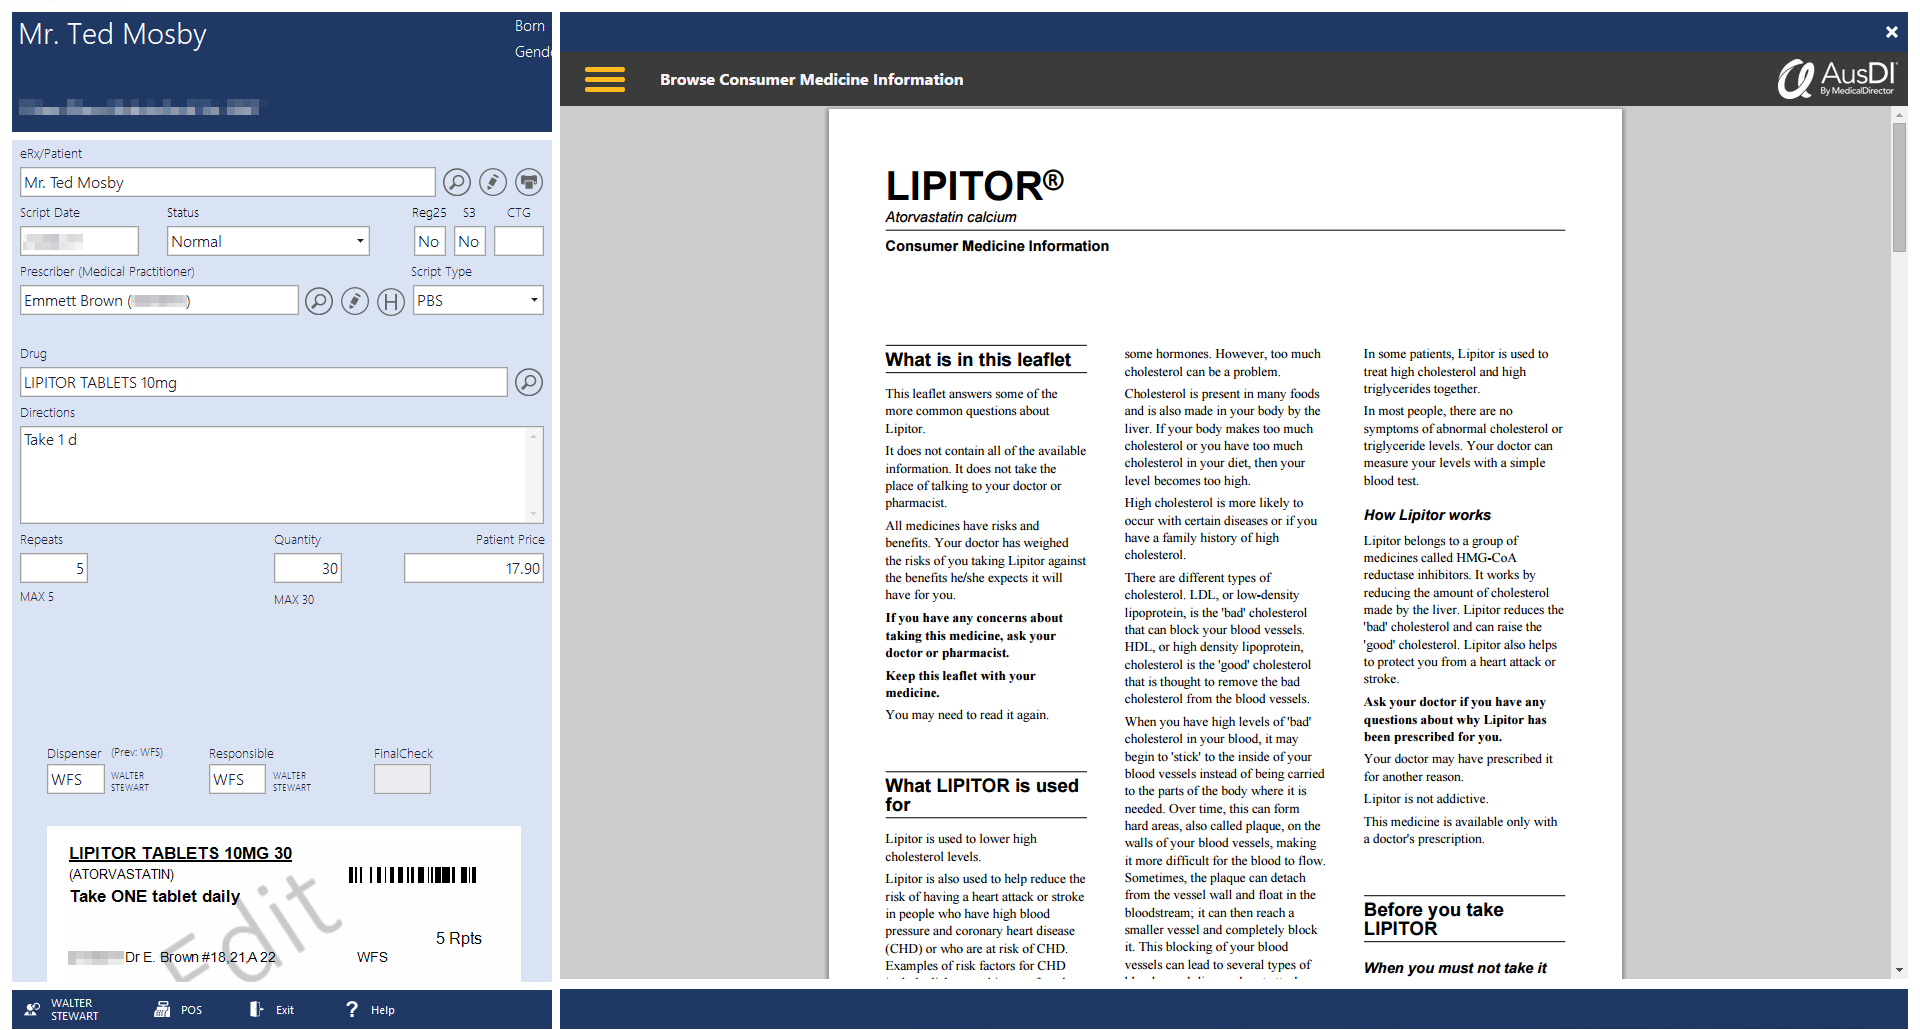The width and height of the screenshot is (1920, 1030).
Task: Search for a patient with magnifier icon
Action: [457, 182]
